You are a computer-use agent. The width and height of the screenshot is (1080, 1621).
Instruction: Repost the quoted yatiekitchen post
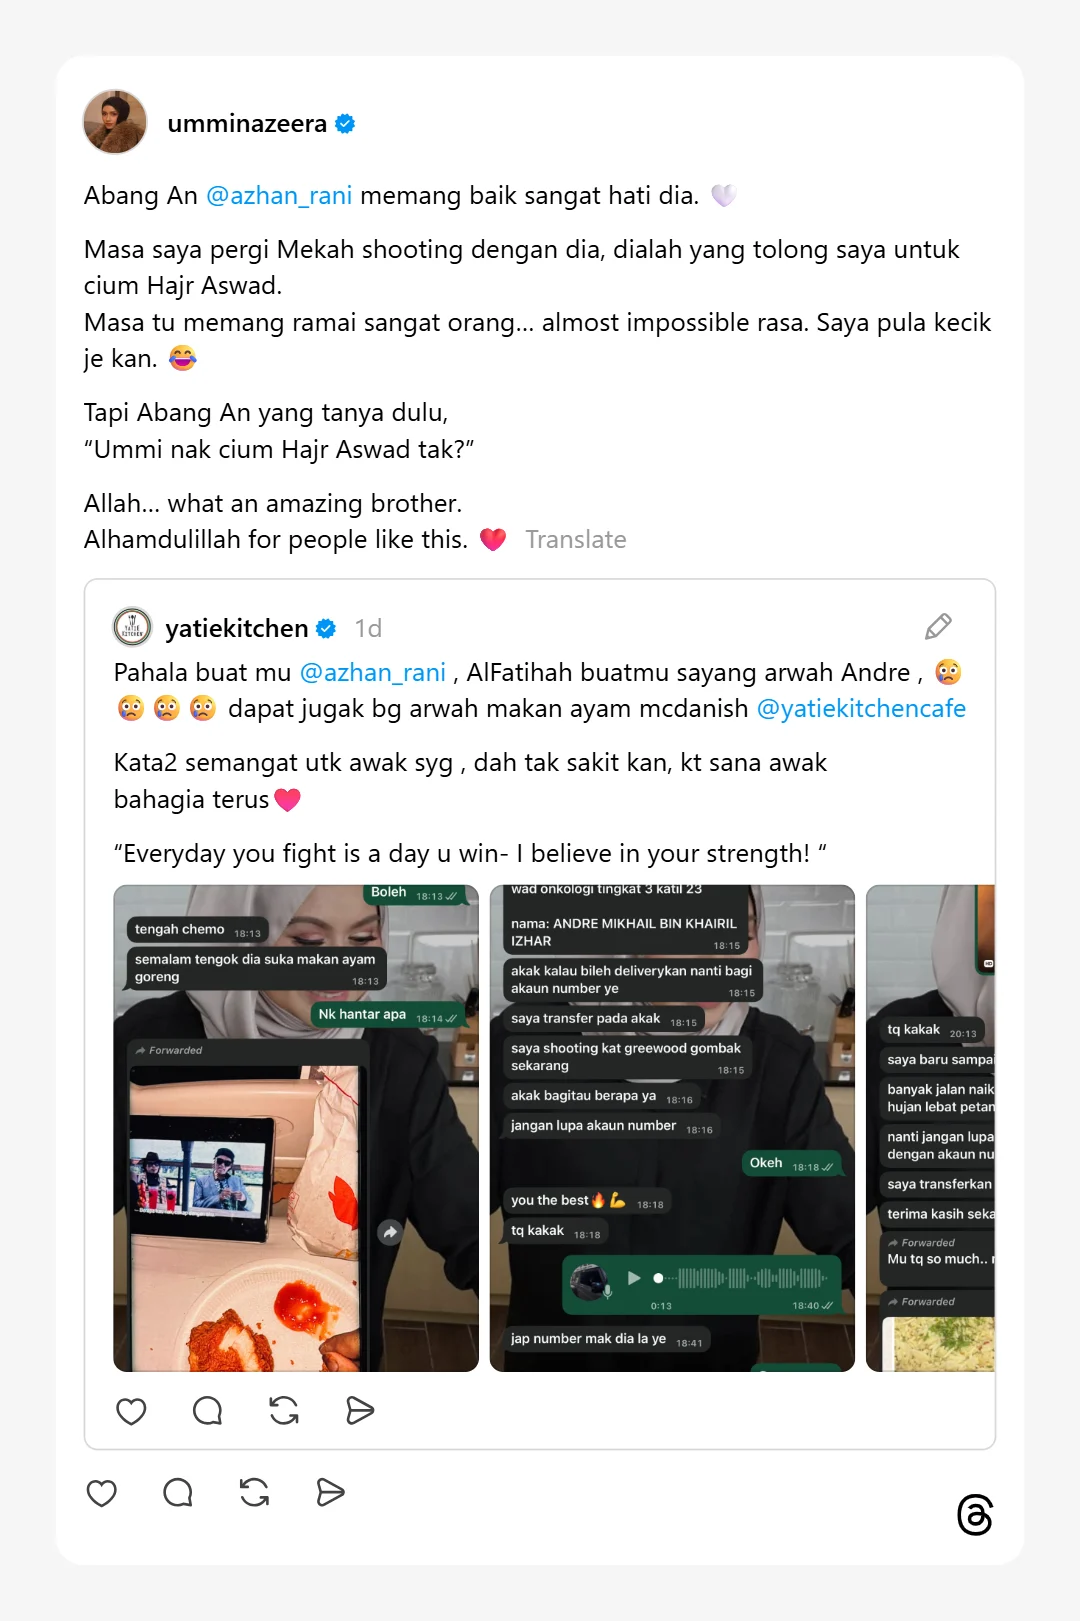pyautogui.click(x=284, y=1411)
